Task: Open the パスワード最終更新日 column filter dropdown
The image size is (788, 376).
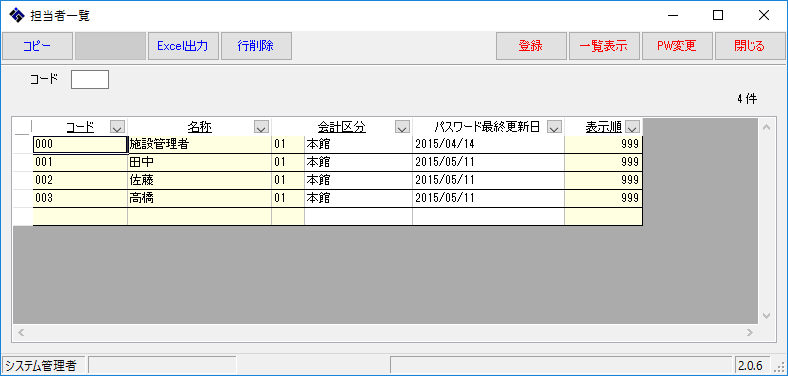Action: pyautogui.click(x=554, y=128)
